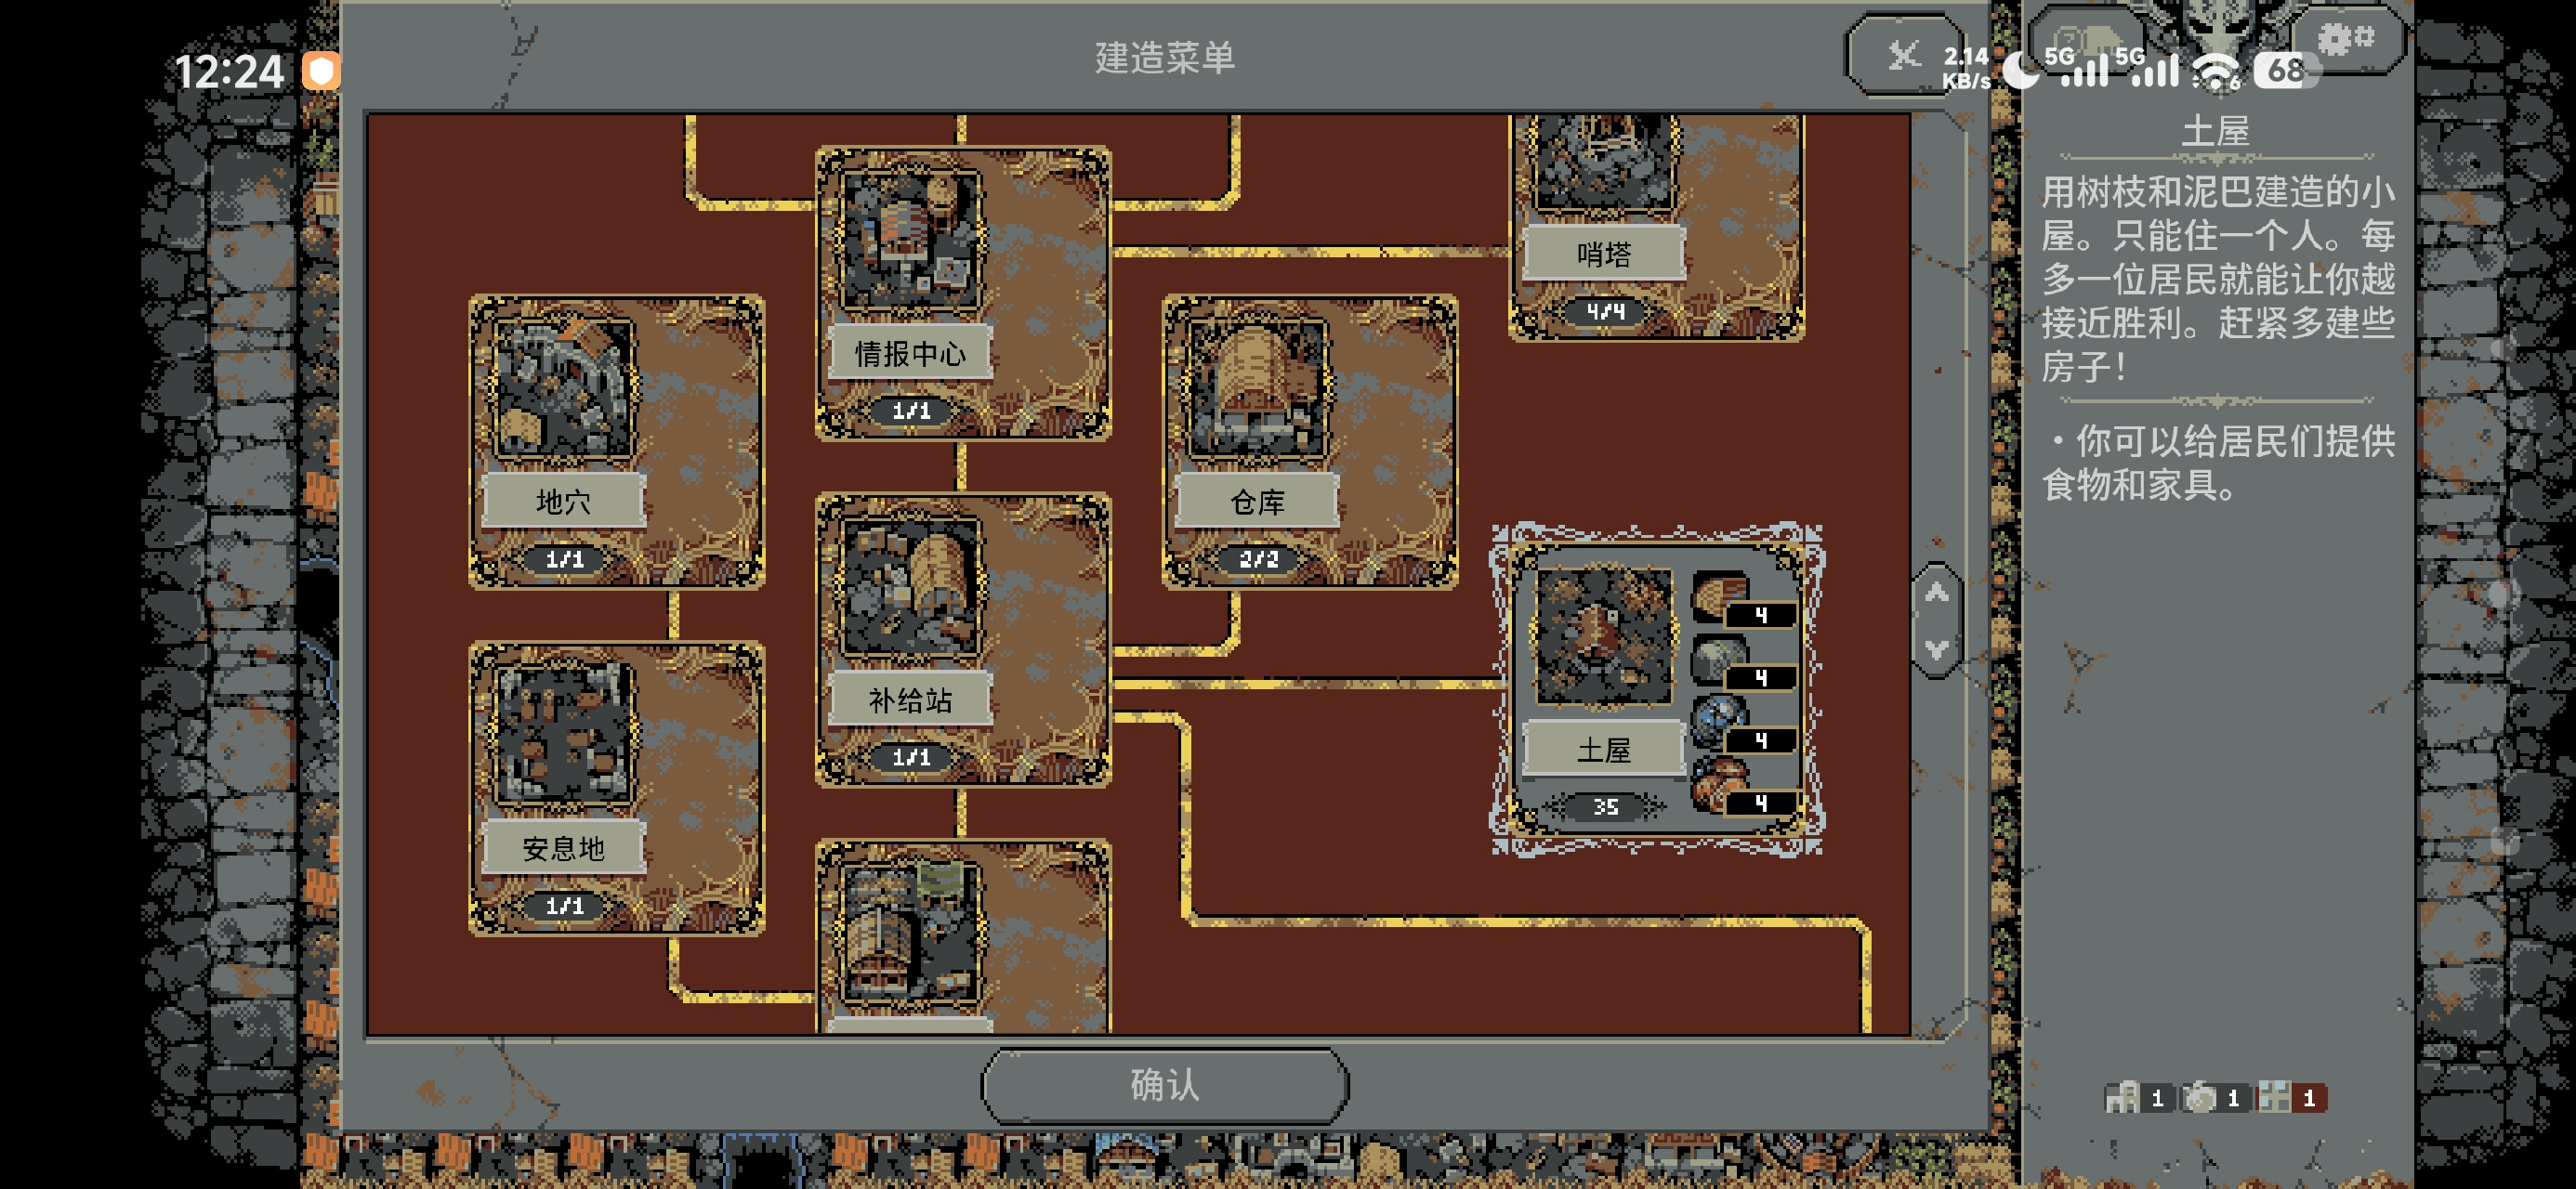2576x1189 pixels.
Task: Open the encyclopedia help button
Action: tap(2088, 38)
